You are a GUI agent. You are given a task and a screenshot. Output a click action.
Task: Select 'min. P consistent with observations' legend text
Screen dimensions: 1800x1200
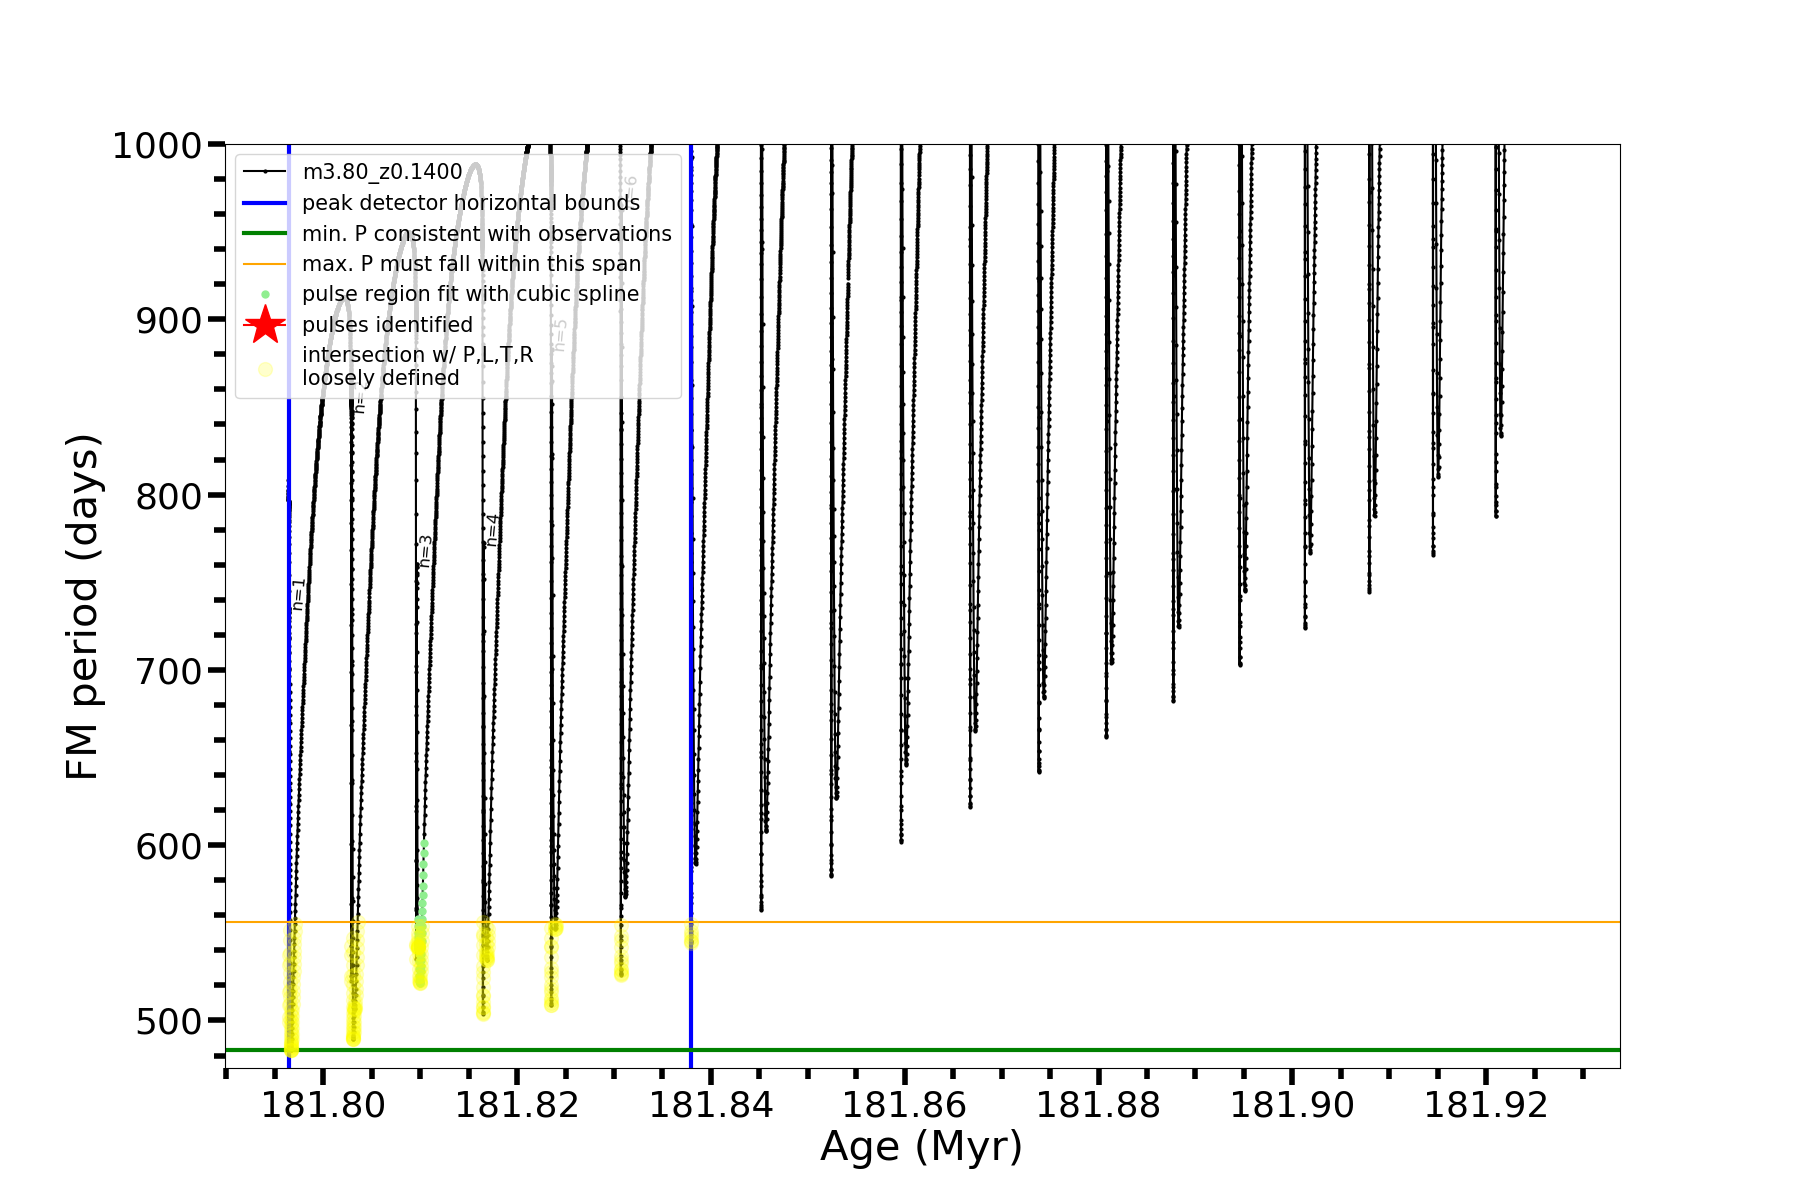pos(487,234)
